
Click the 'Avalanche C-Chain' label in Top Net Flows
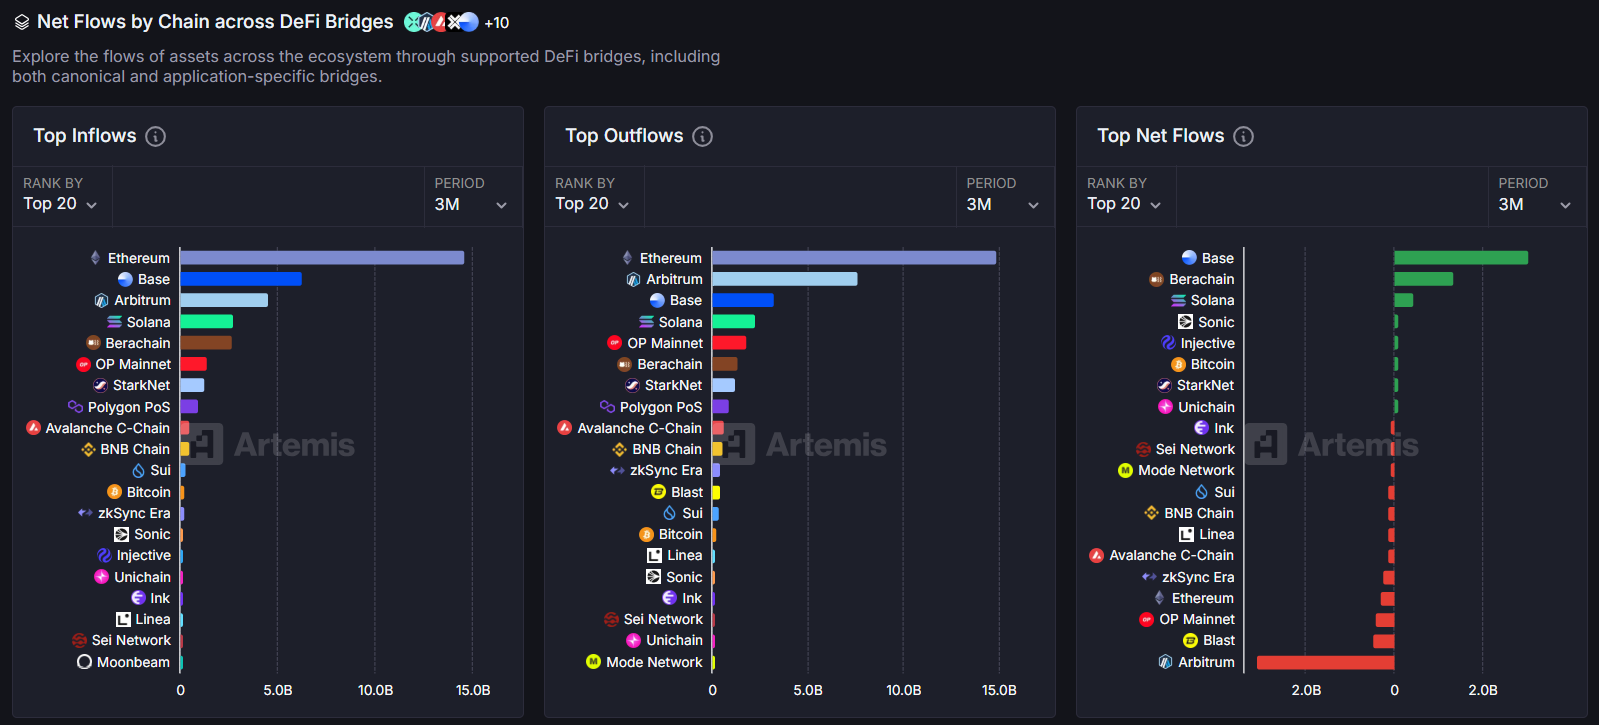pyautogui.click(x=1172, y=555)
